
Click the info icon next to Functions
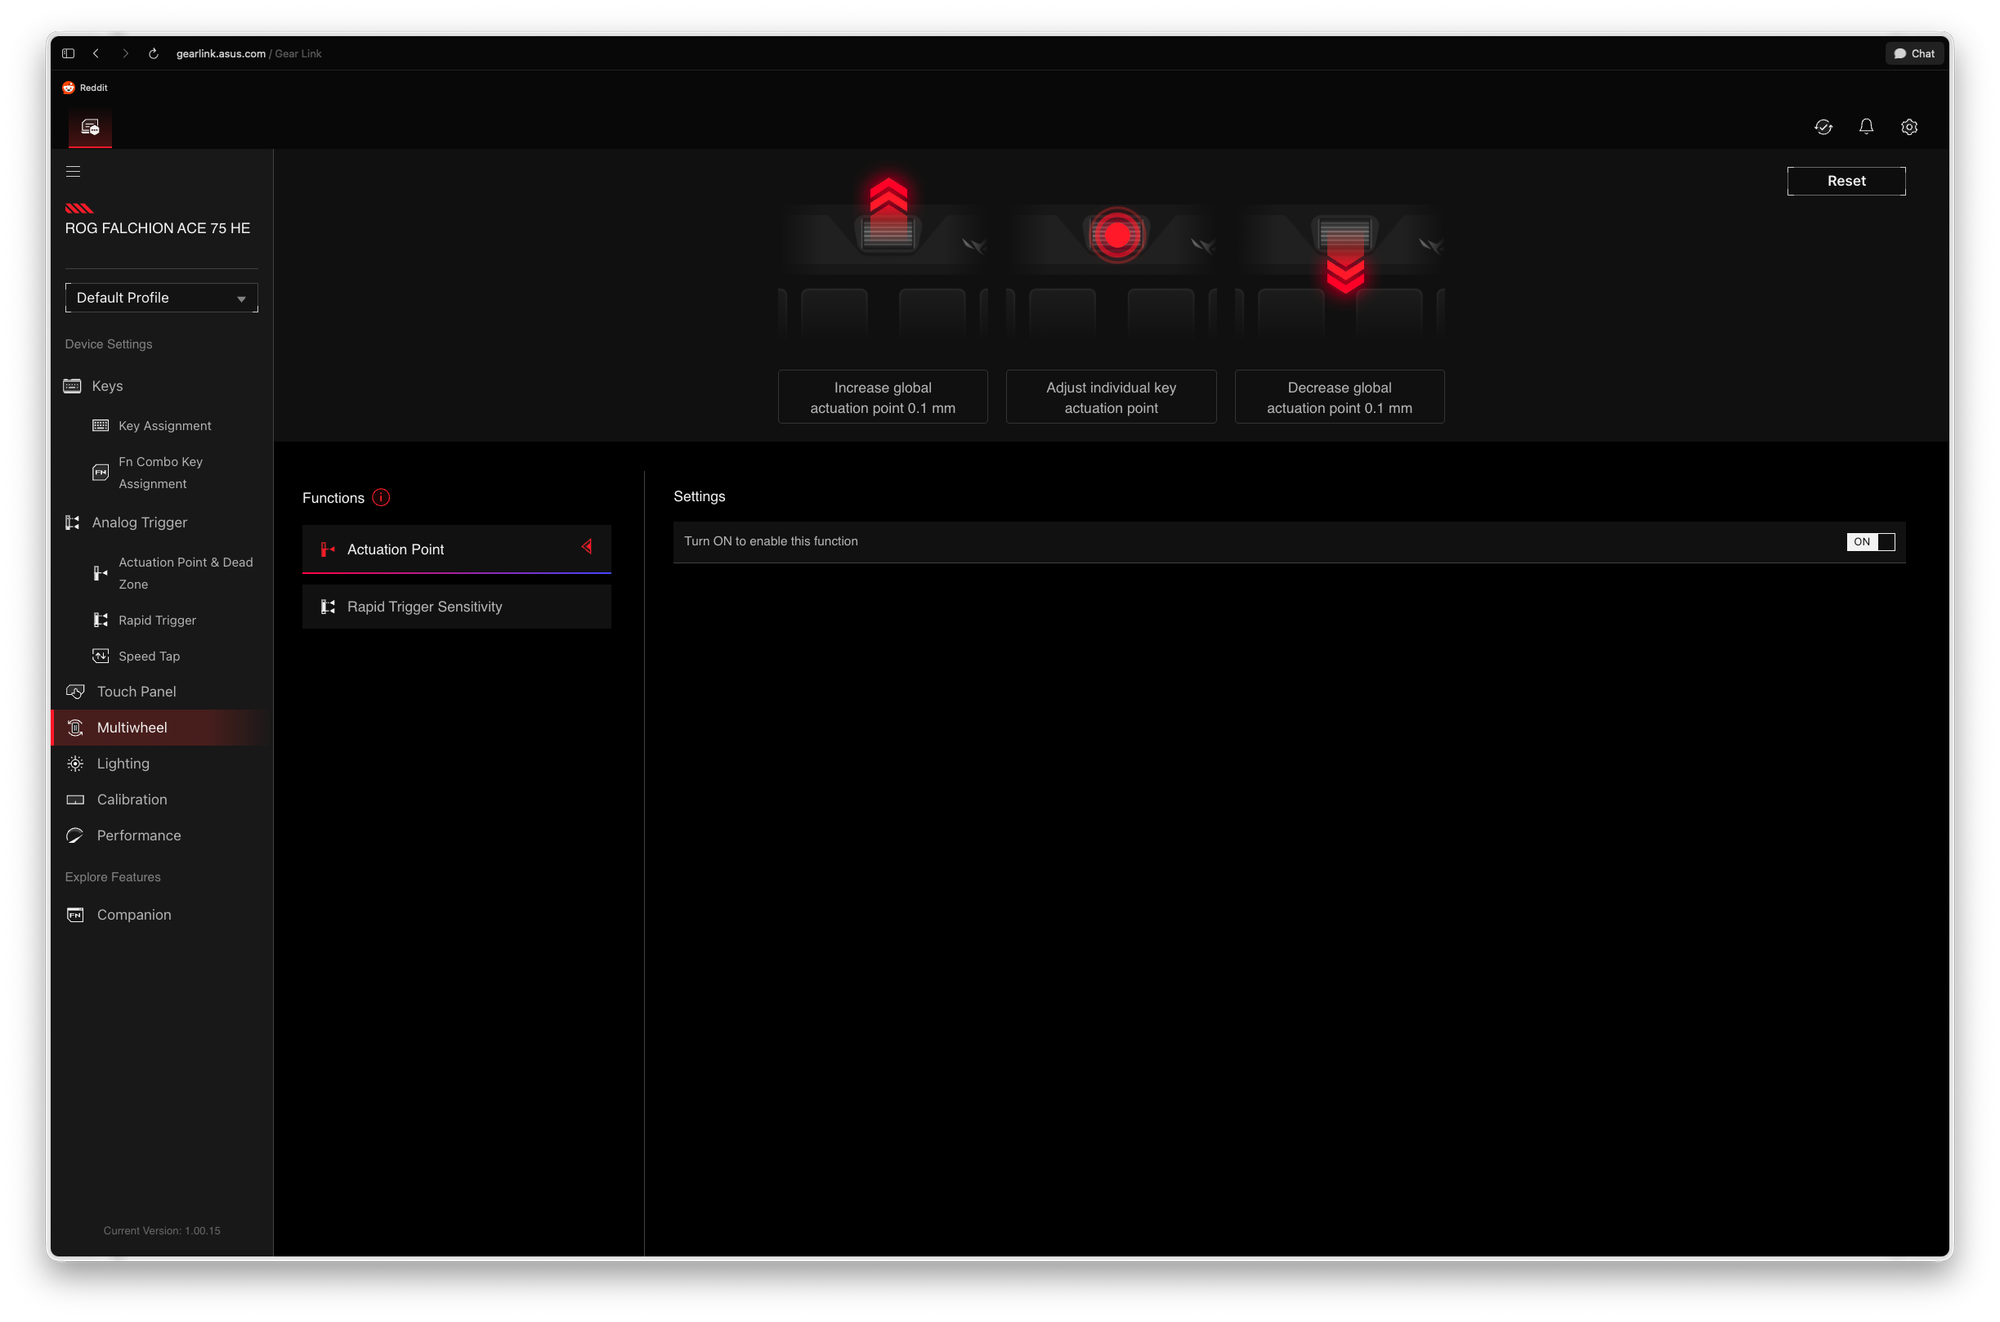tap(381, 497)
